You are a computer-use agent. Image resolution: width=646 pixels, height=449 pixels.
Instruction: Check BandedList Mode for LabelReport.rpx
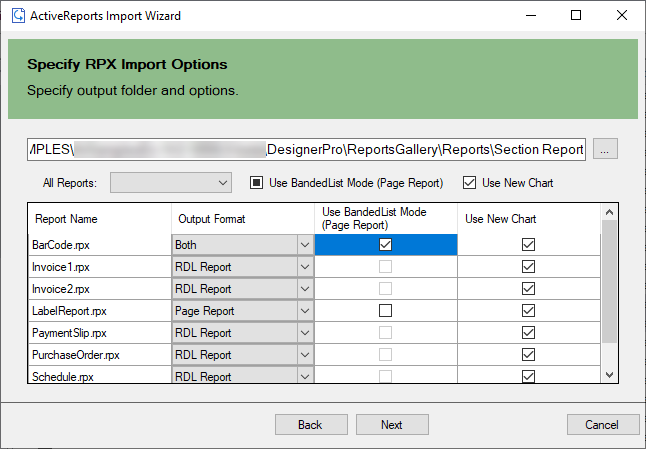pos(385,311)
